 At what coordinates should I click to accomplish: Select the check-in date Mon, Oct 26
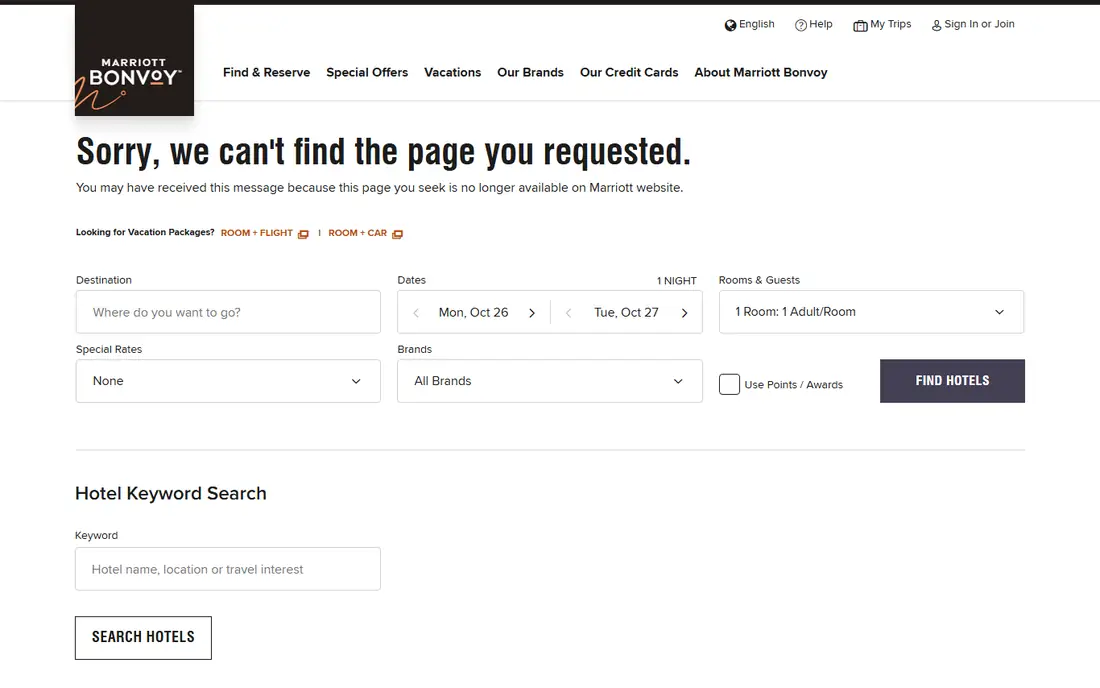pos(474,313)
